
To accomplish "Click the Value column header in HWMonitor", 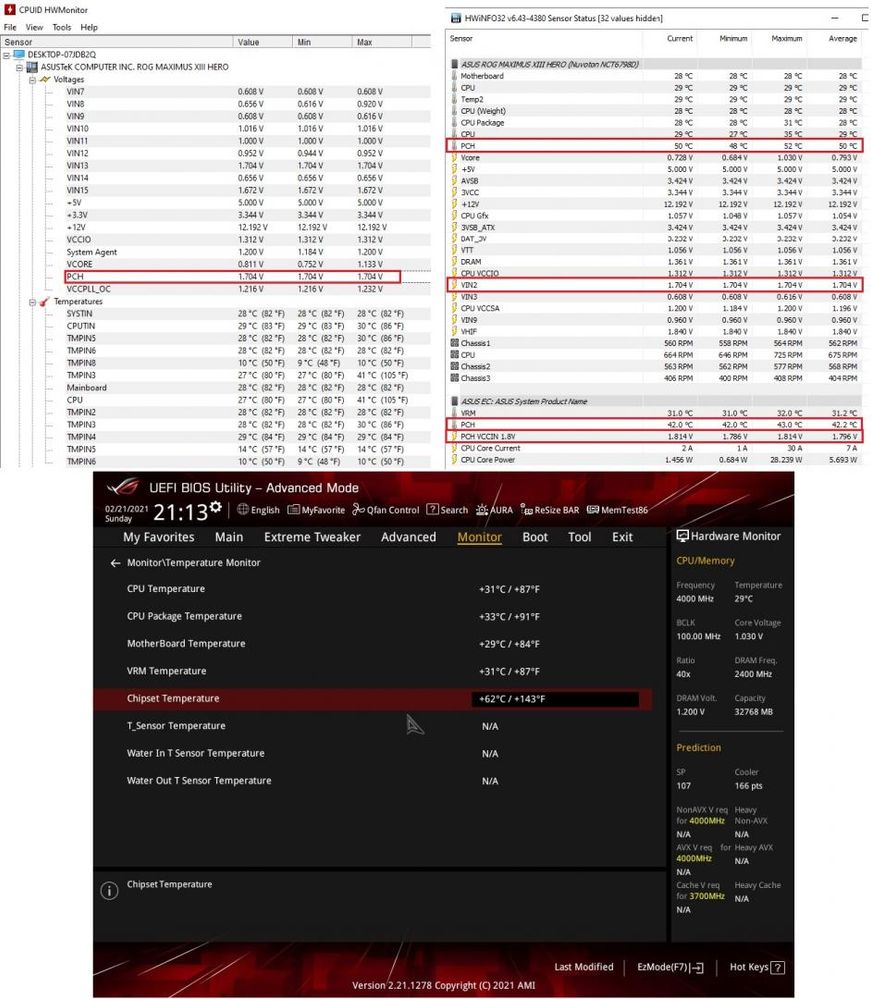I will coord(263,42).
